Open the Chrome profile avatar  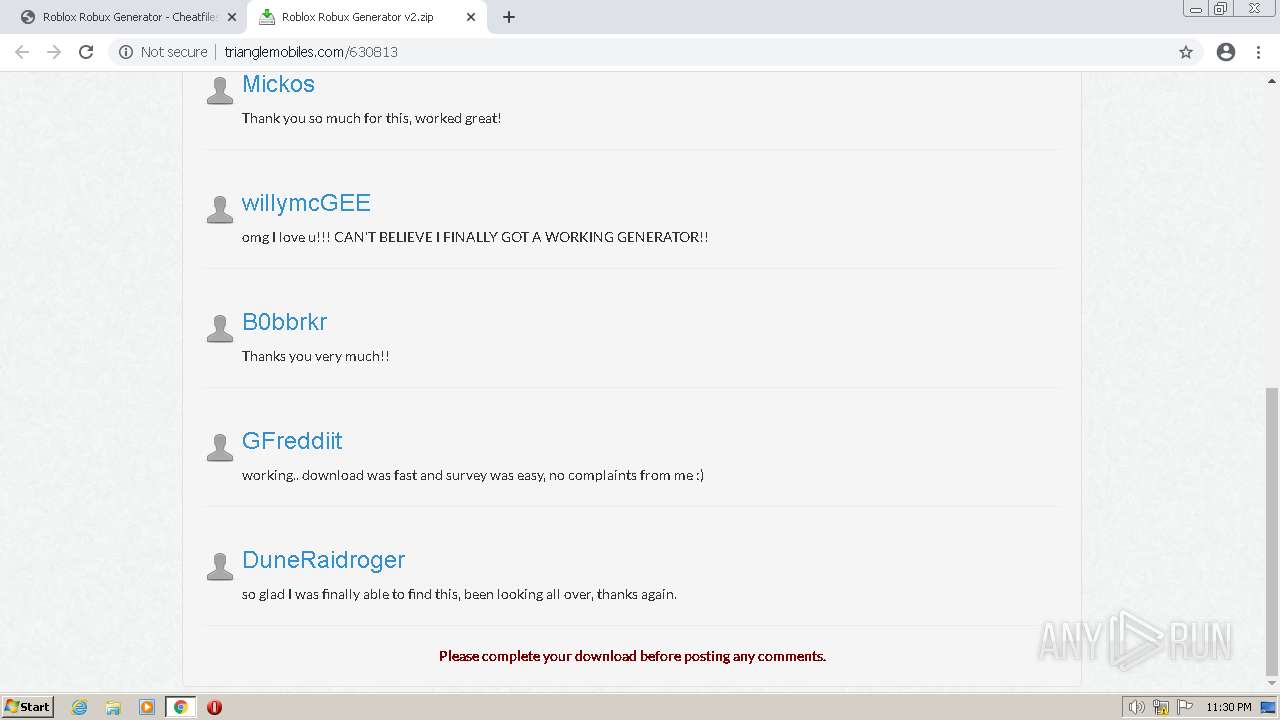pos(1226,52)
